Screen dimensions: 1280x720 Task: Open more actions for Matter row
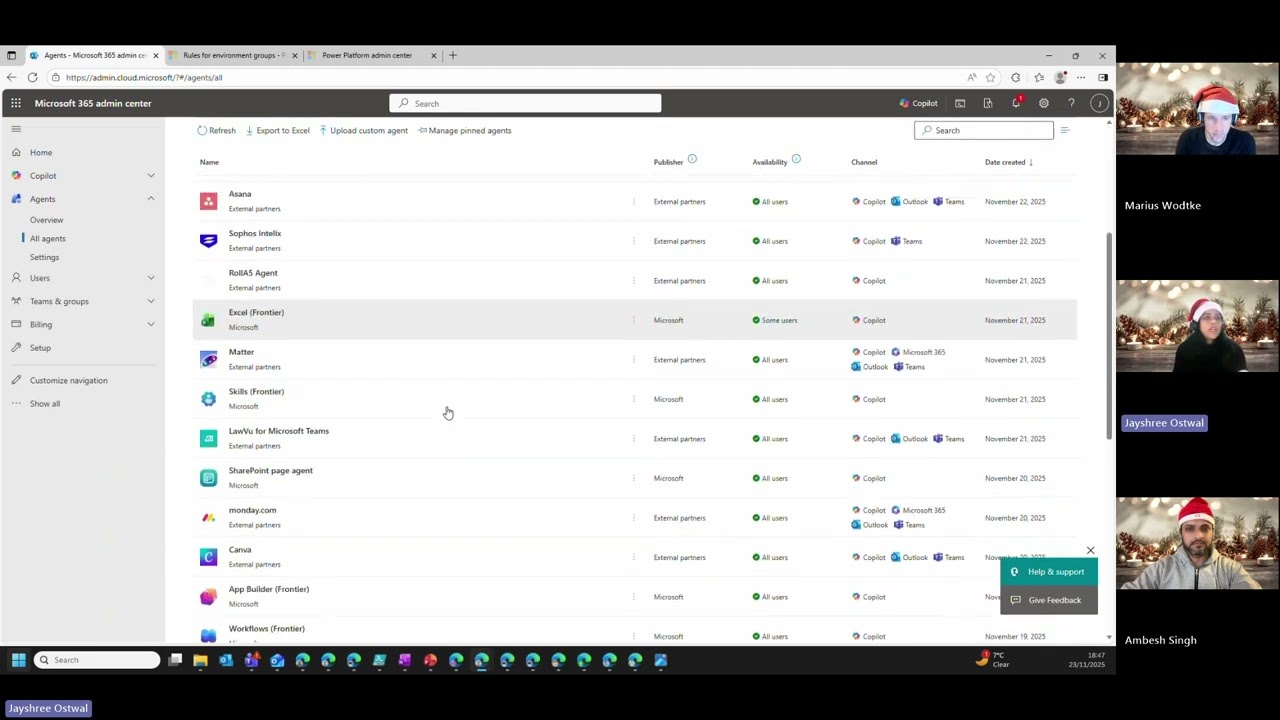[x=634, y=360]
